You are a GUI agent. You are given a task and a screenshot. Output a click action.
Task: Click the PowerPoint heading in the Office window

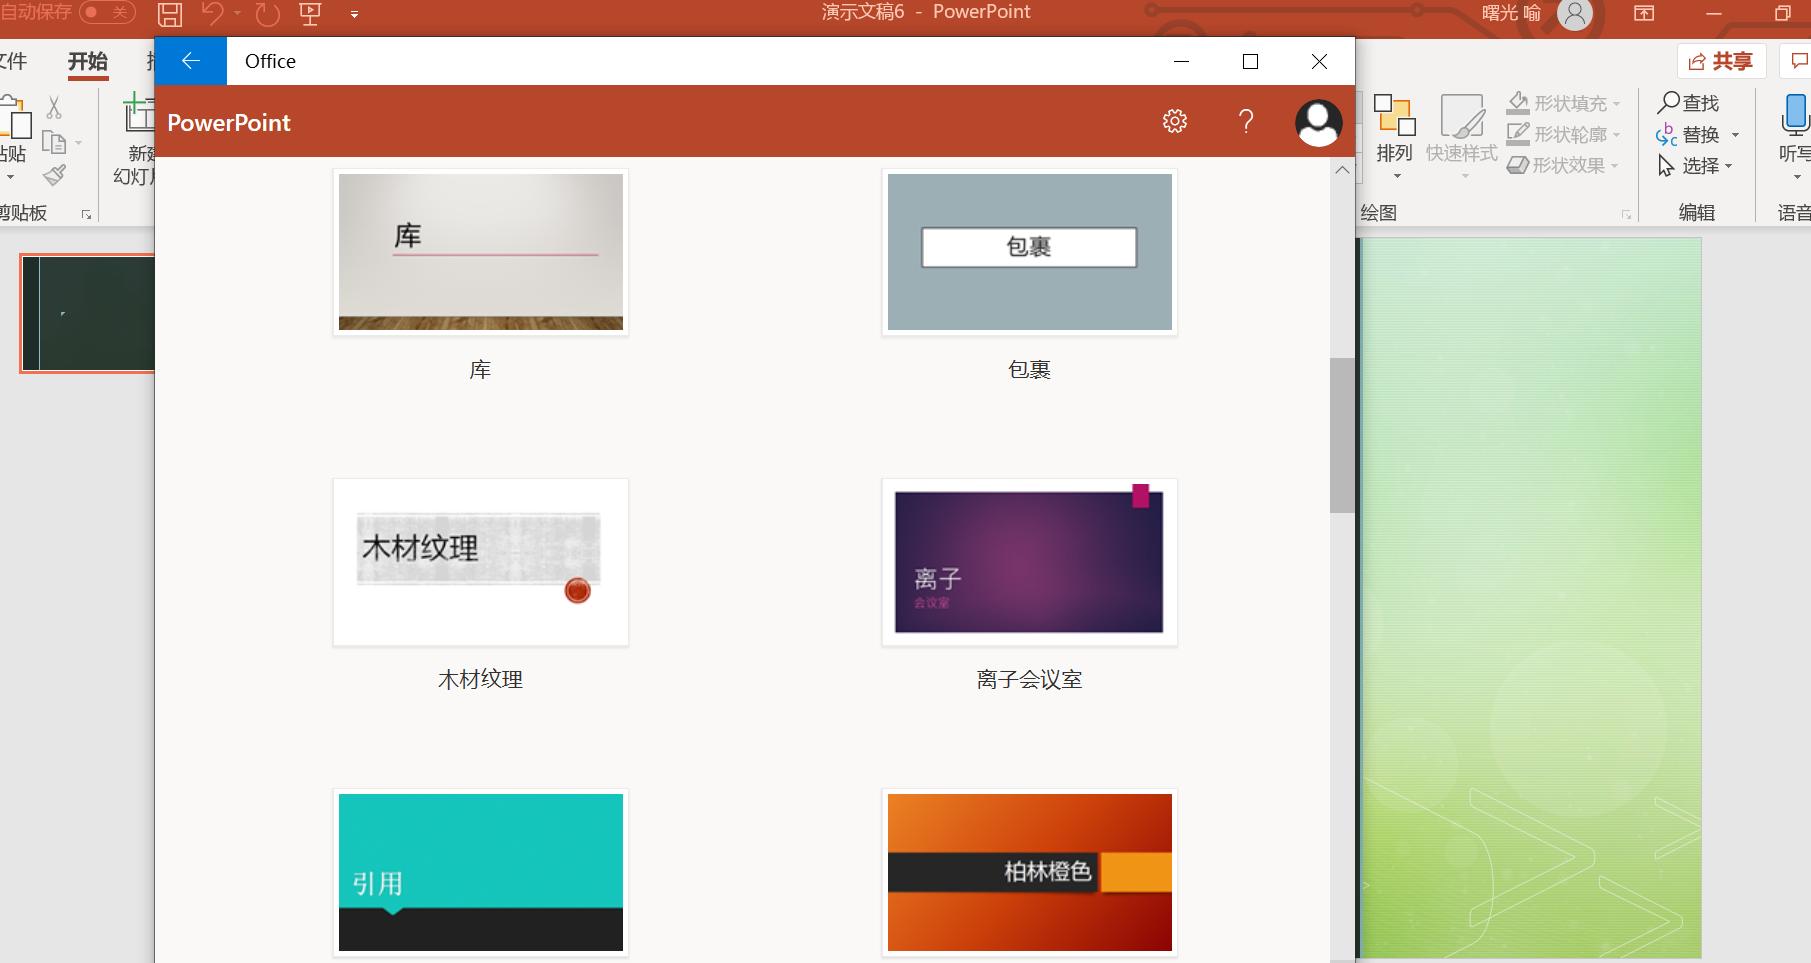coord(229,122)
